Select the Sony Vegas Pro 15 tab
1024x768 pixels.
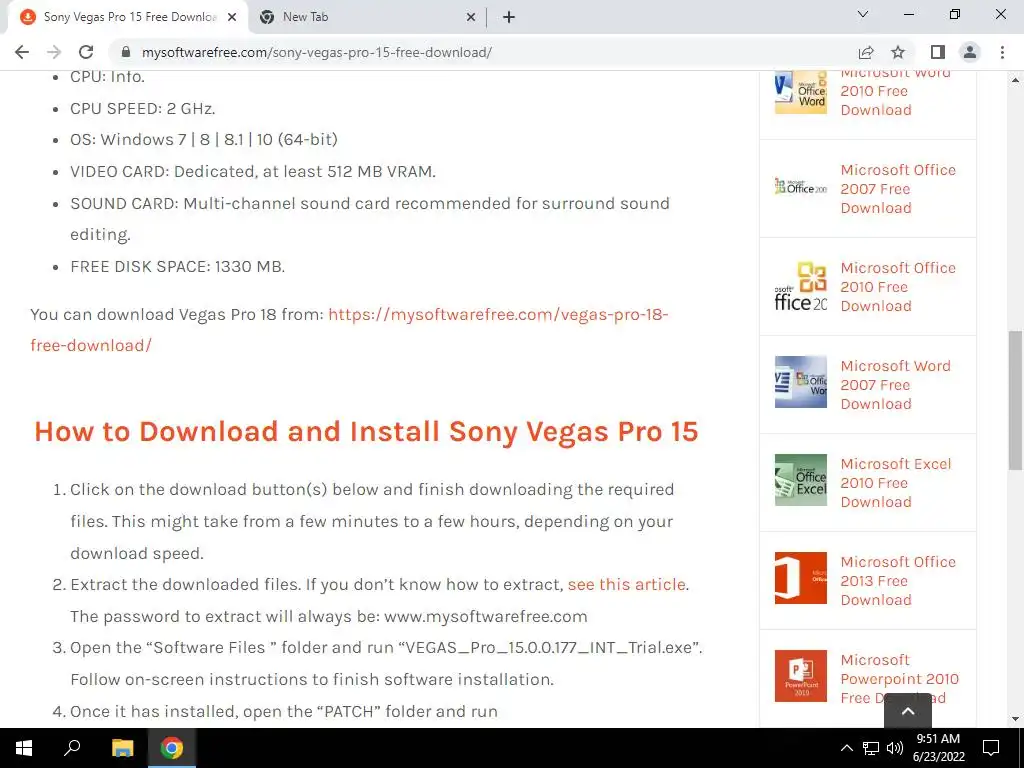(x=128, y=17)
